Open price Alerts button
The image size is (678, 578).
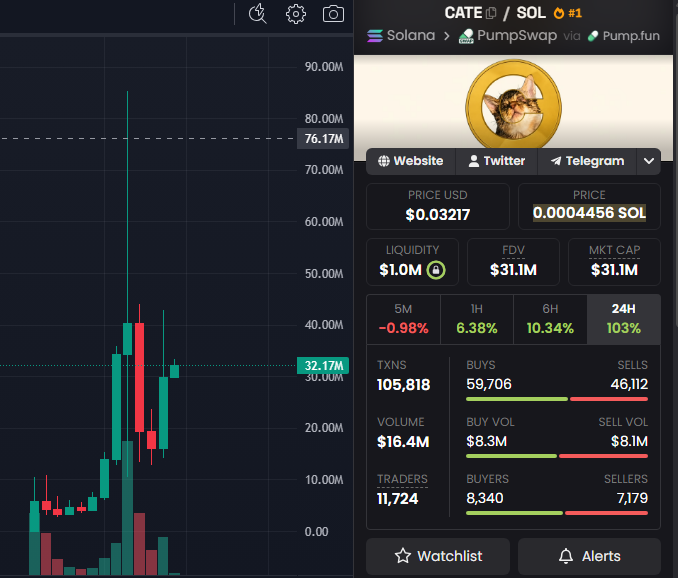[589, 556]
